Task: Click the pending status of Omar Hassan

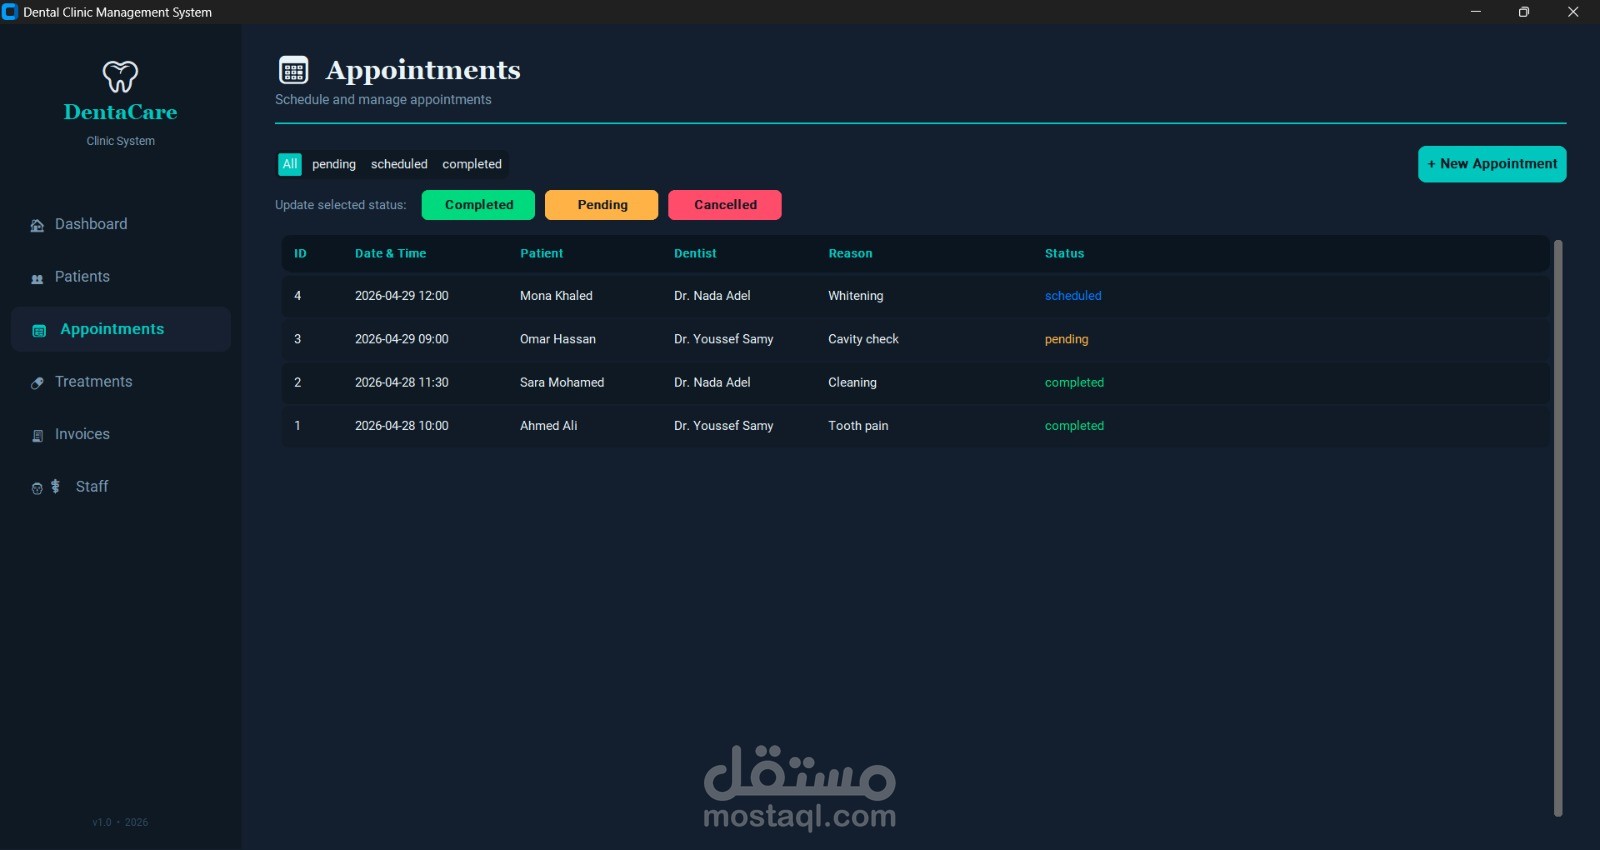Action: coord(1066,339)
